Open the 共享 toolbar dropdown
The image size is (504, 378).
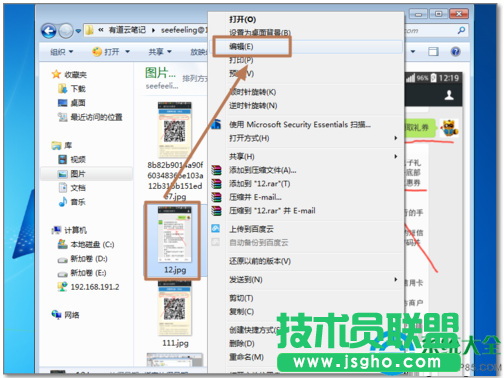tap(160, 52)
